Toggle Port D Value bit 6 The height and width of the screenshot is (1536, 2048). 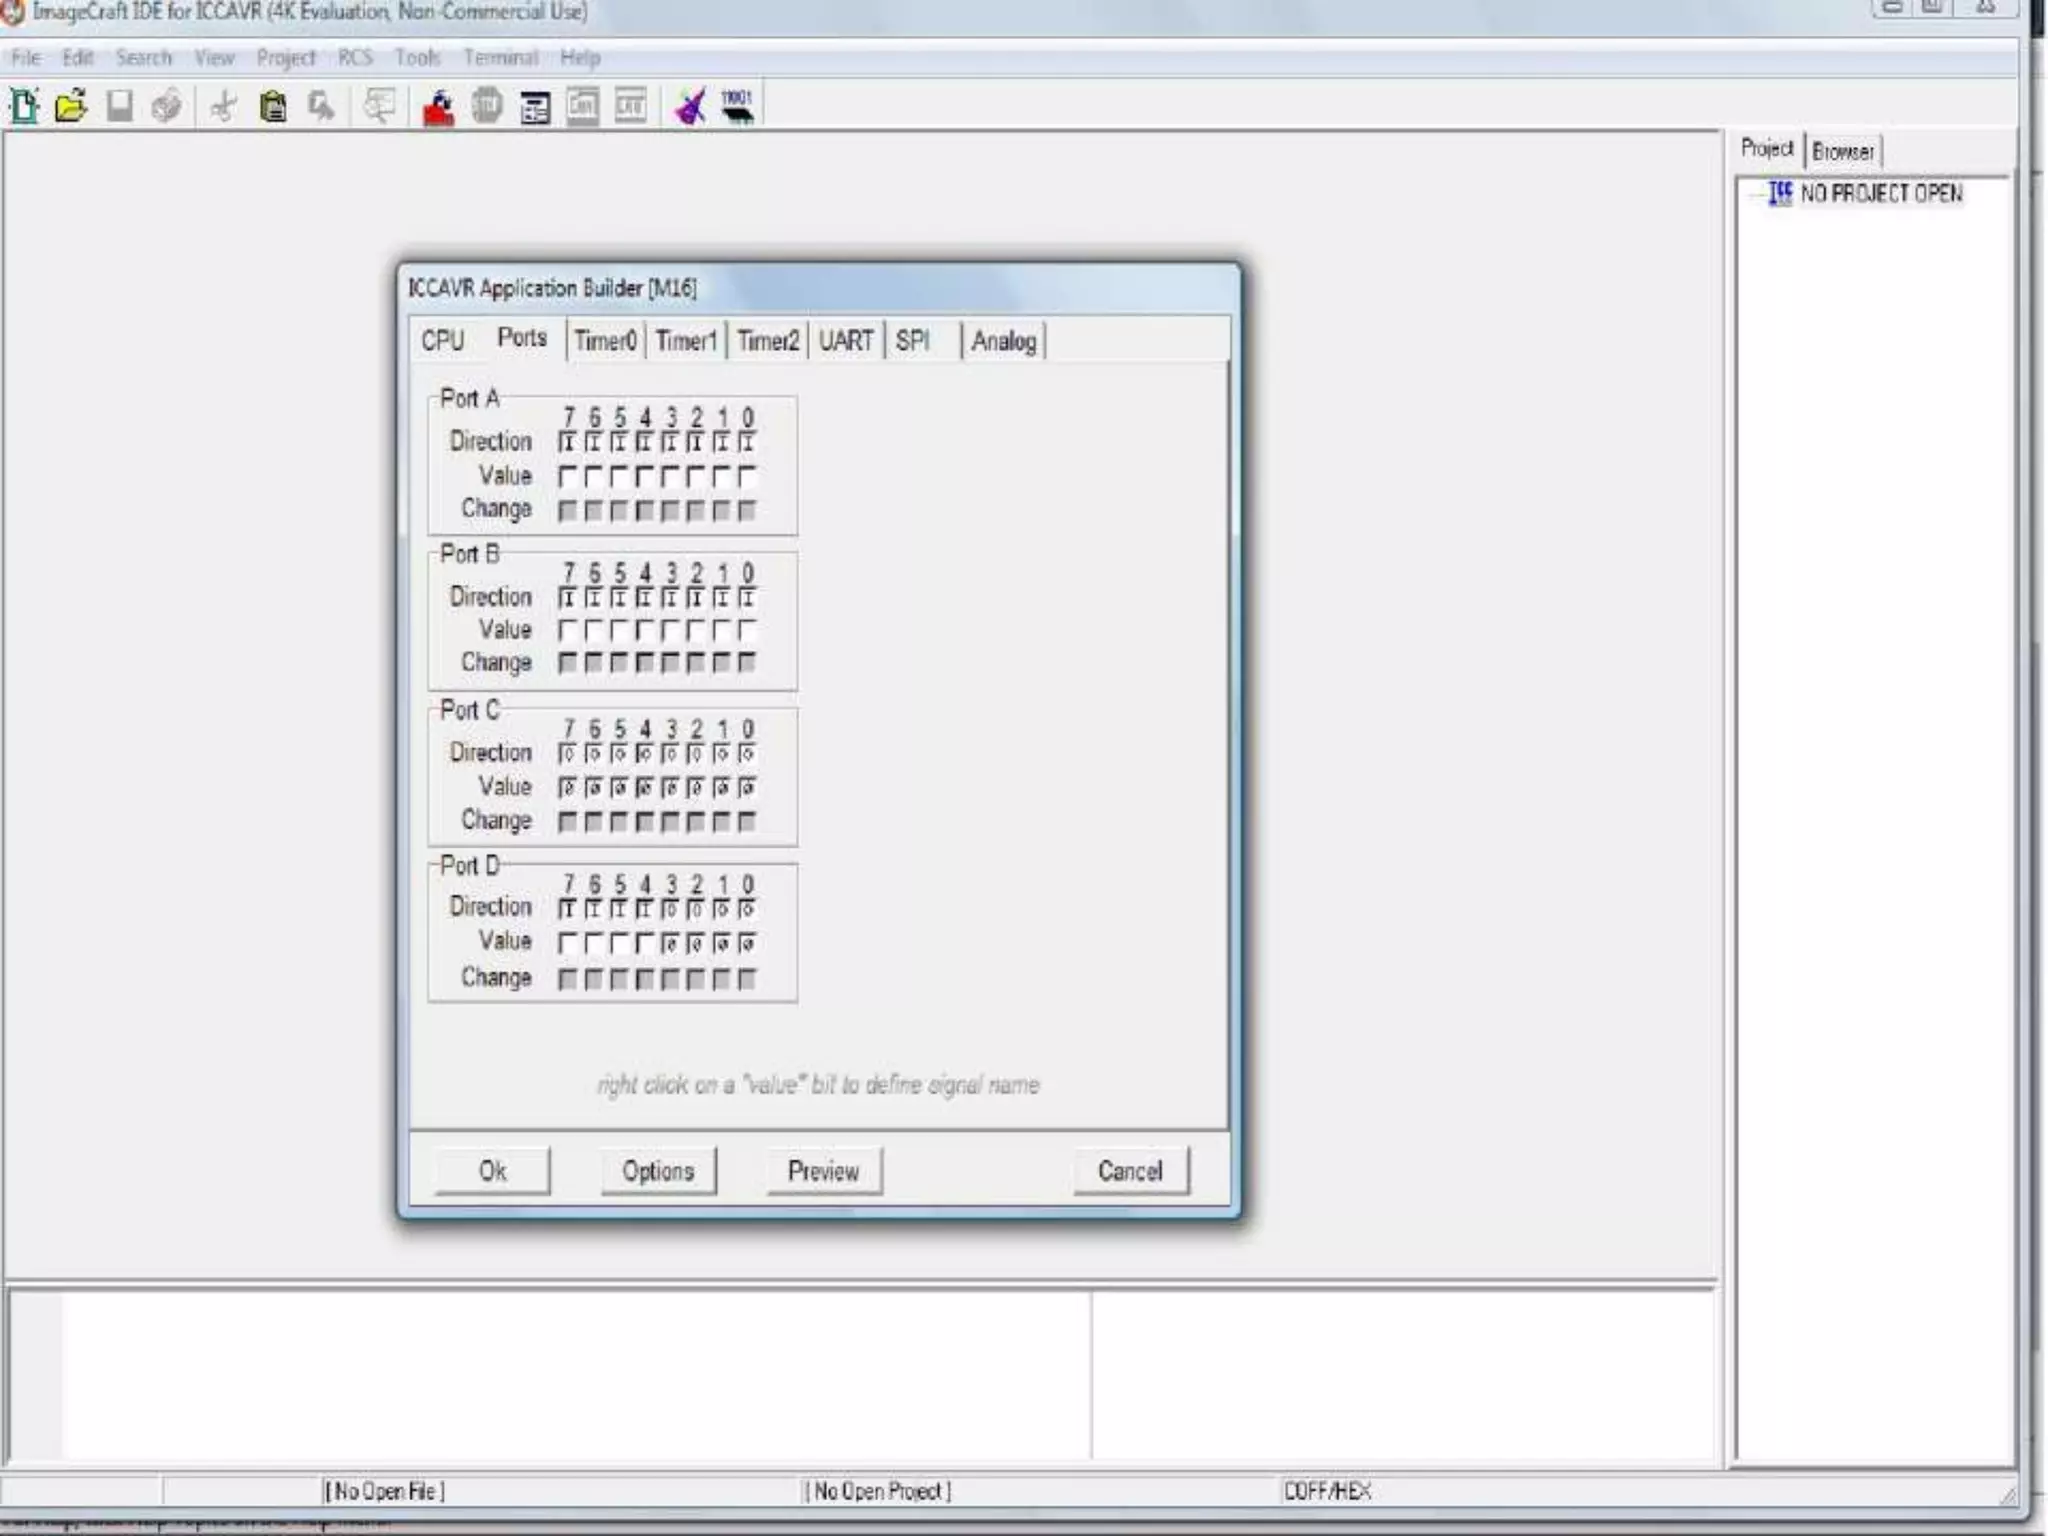pos(593,943)
